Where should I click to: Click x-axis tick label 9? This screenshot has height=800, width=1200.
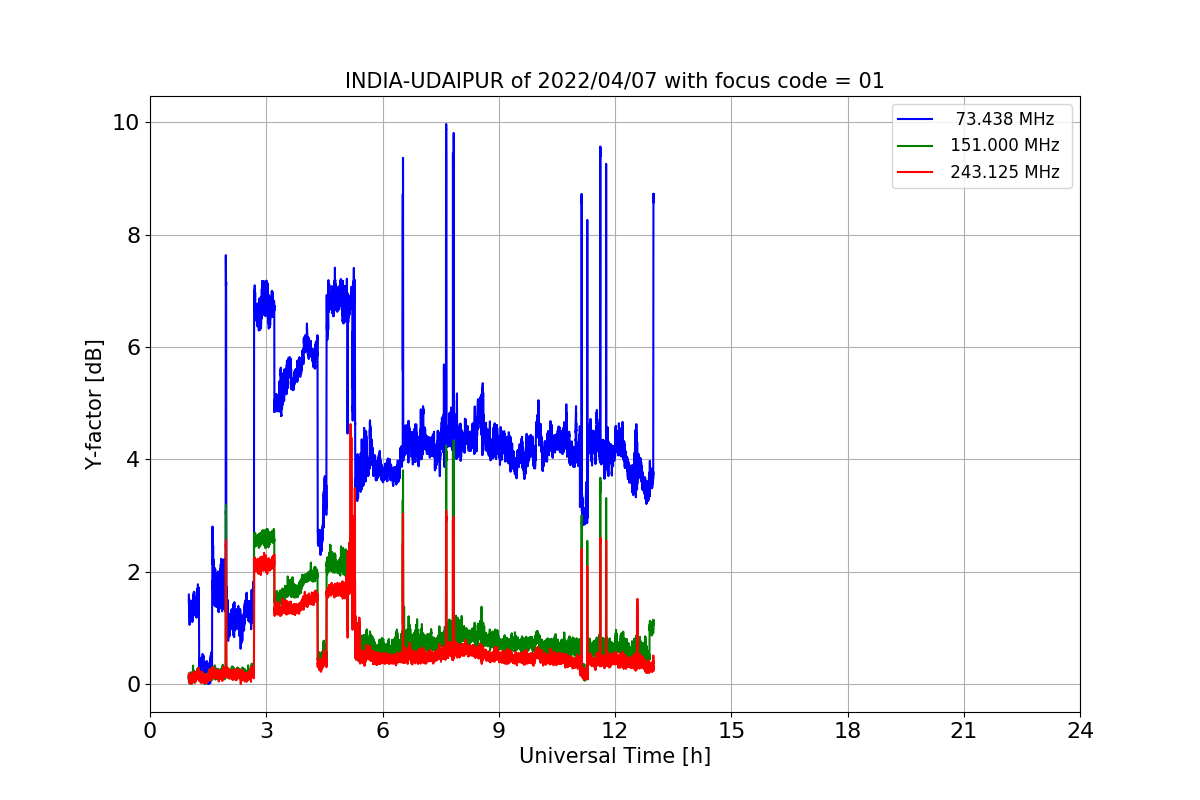coord(499,731)
